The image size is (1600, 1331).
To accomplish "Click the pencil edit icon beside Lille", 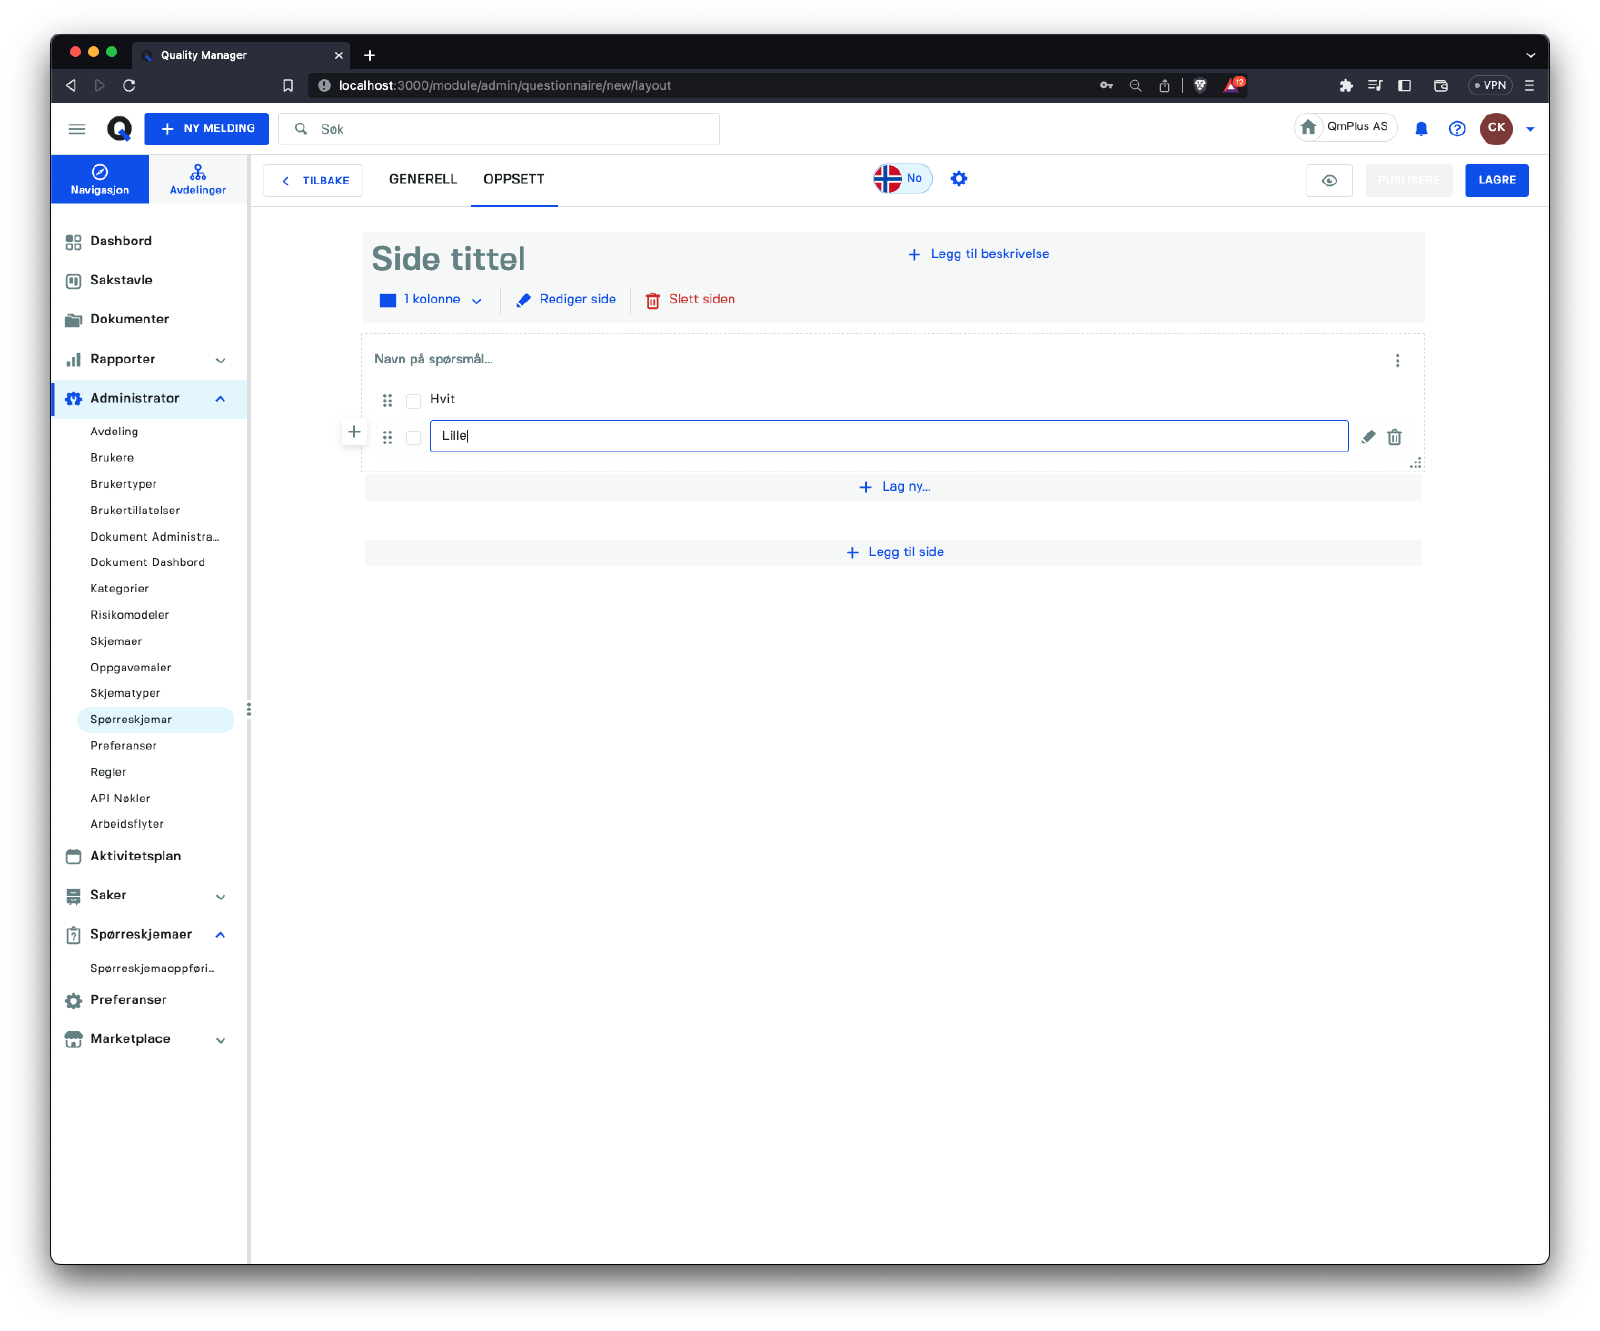I will click(x=1368, y=437).
